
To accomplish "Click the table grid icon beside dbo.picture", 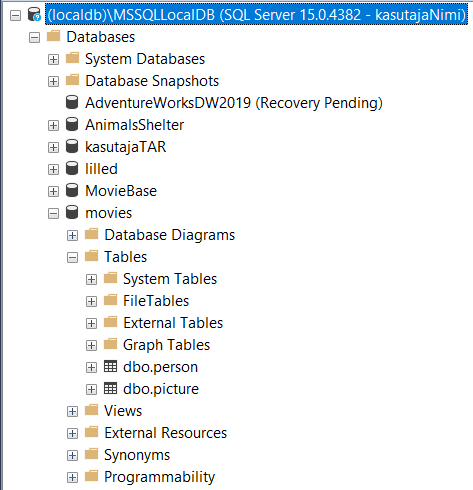I will pyautogui.click(x=110, y=389).
